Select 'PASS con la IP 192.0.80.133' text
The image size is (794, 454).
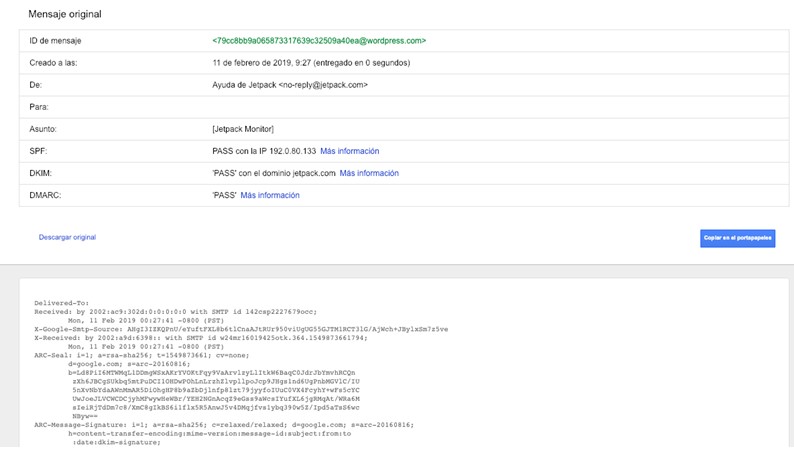tap(264, 151)
